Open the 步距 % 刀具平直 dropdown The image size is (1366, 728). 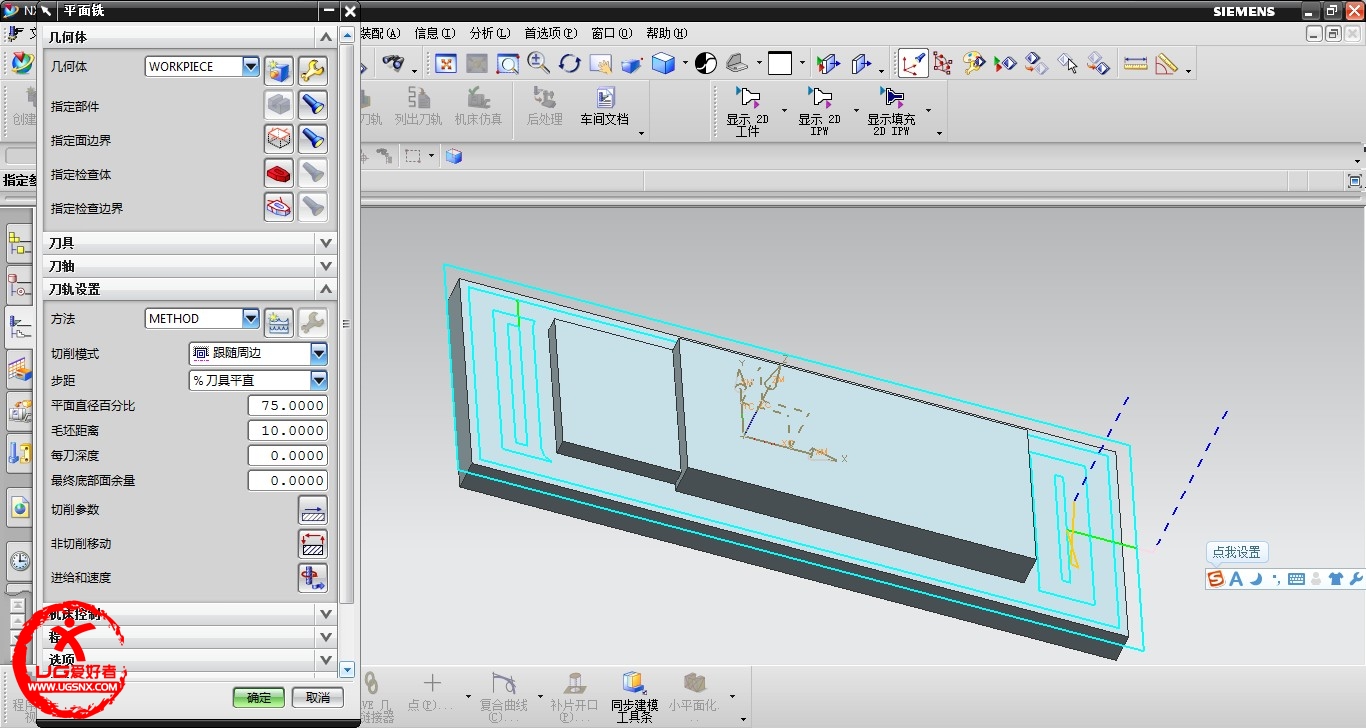tap(319, 381)
